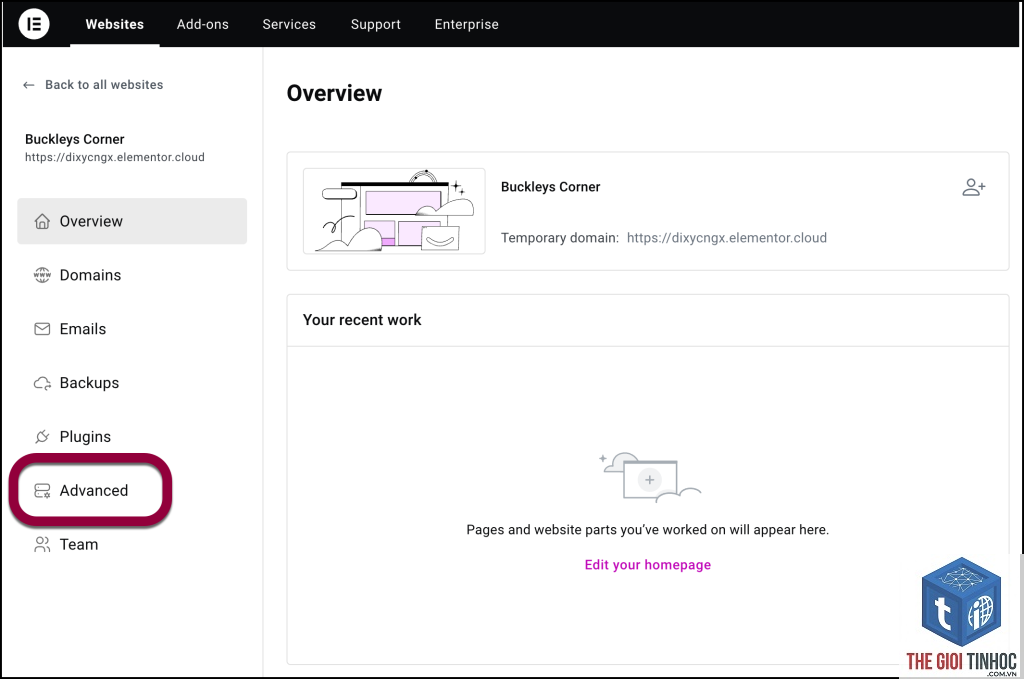This screenshot has width=1024, height=679.
Task: Open the Support menu
Action: [376, 24]
